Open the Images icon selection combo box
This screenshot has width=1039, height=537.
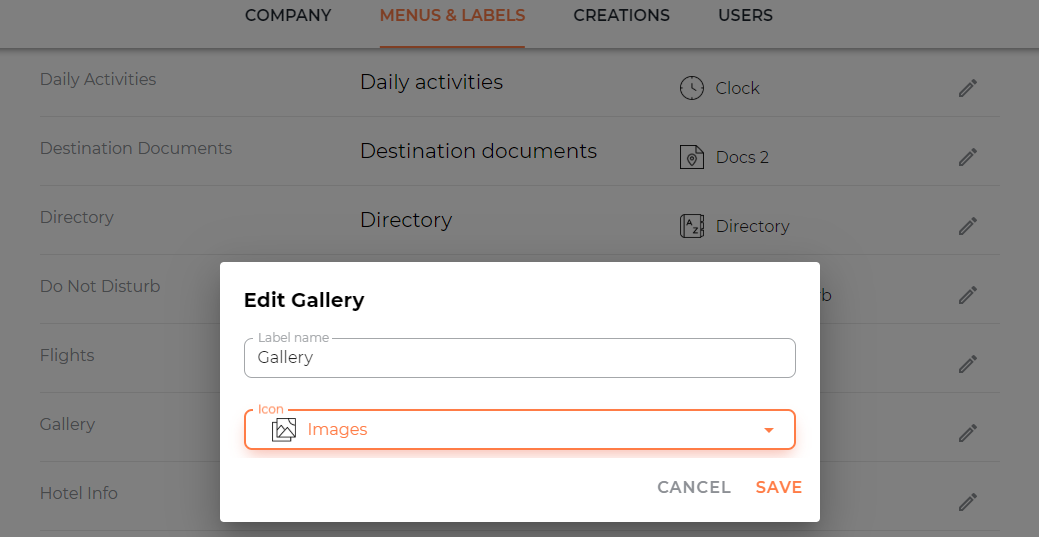pyautogui.click(x=520, y=430)
